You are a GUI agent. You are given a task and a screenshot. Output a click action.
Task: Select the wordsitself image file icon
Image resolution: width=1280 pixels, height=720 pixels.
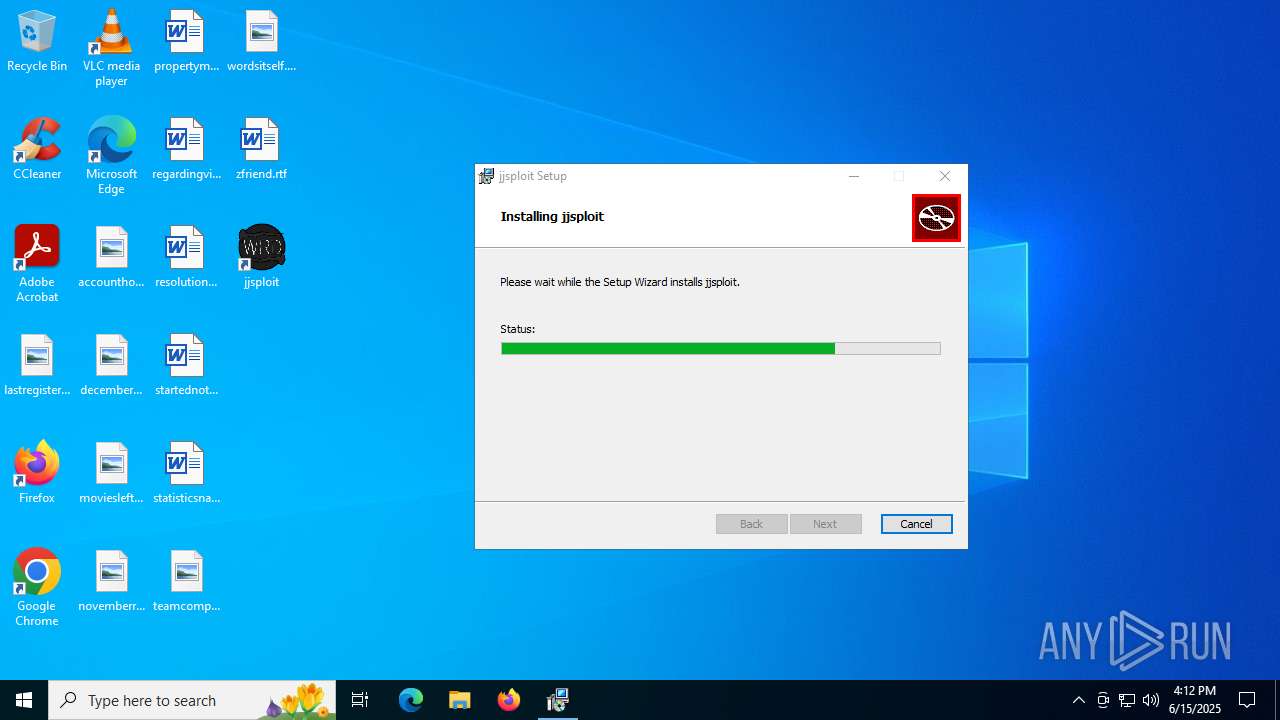pyautogui.click(x=261, y=41)
